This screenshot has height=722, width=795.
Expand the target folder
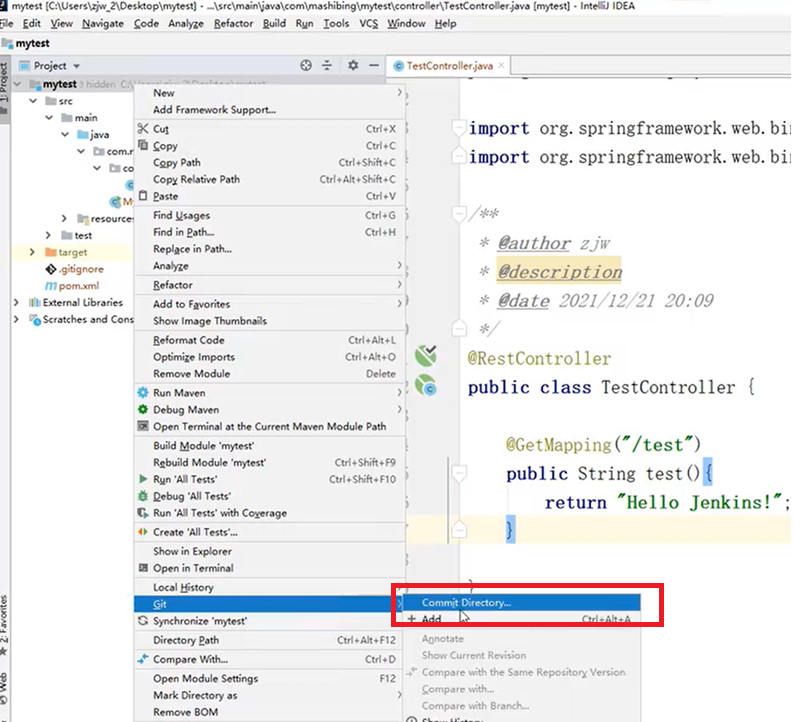point(32,252)
